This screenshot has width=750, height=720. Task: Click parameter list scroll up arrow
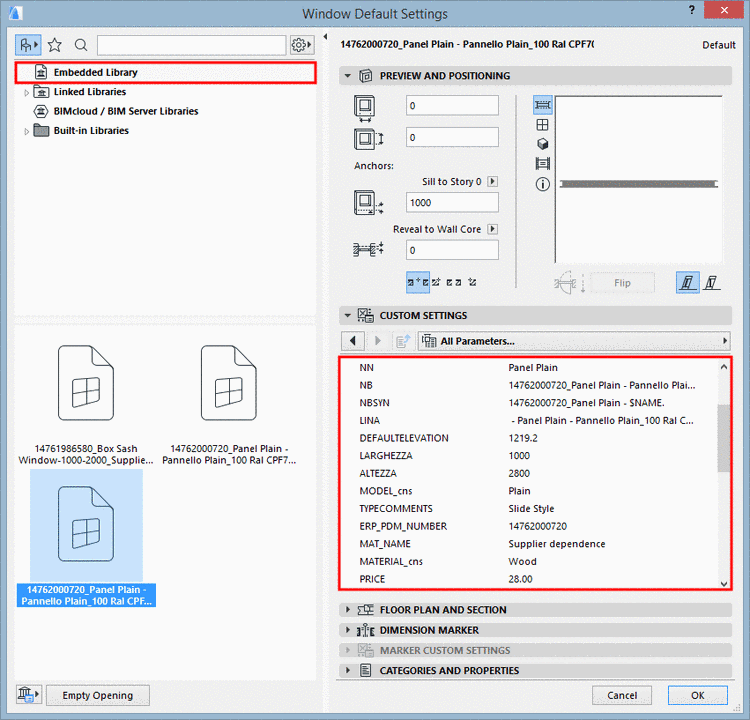(724, 367)
